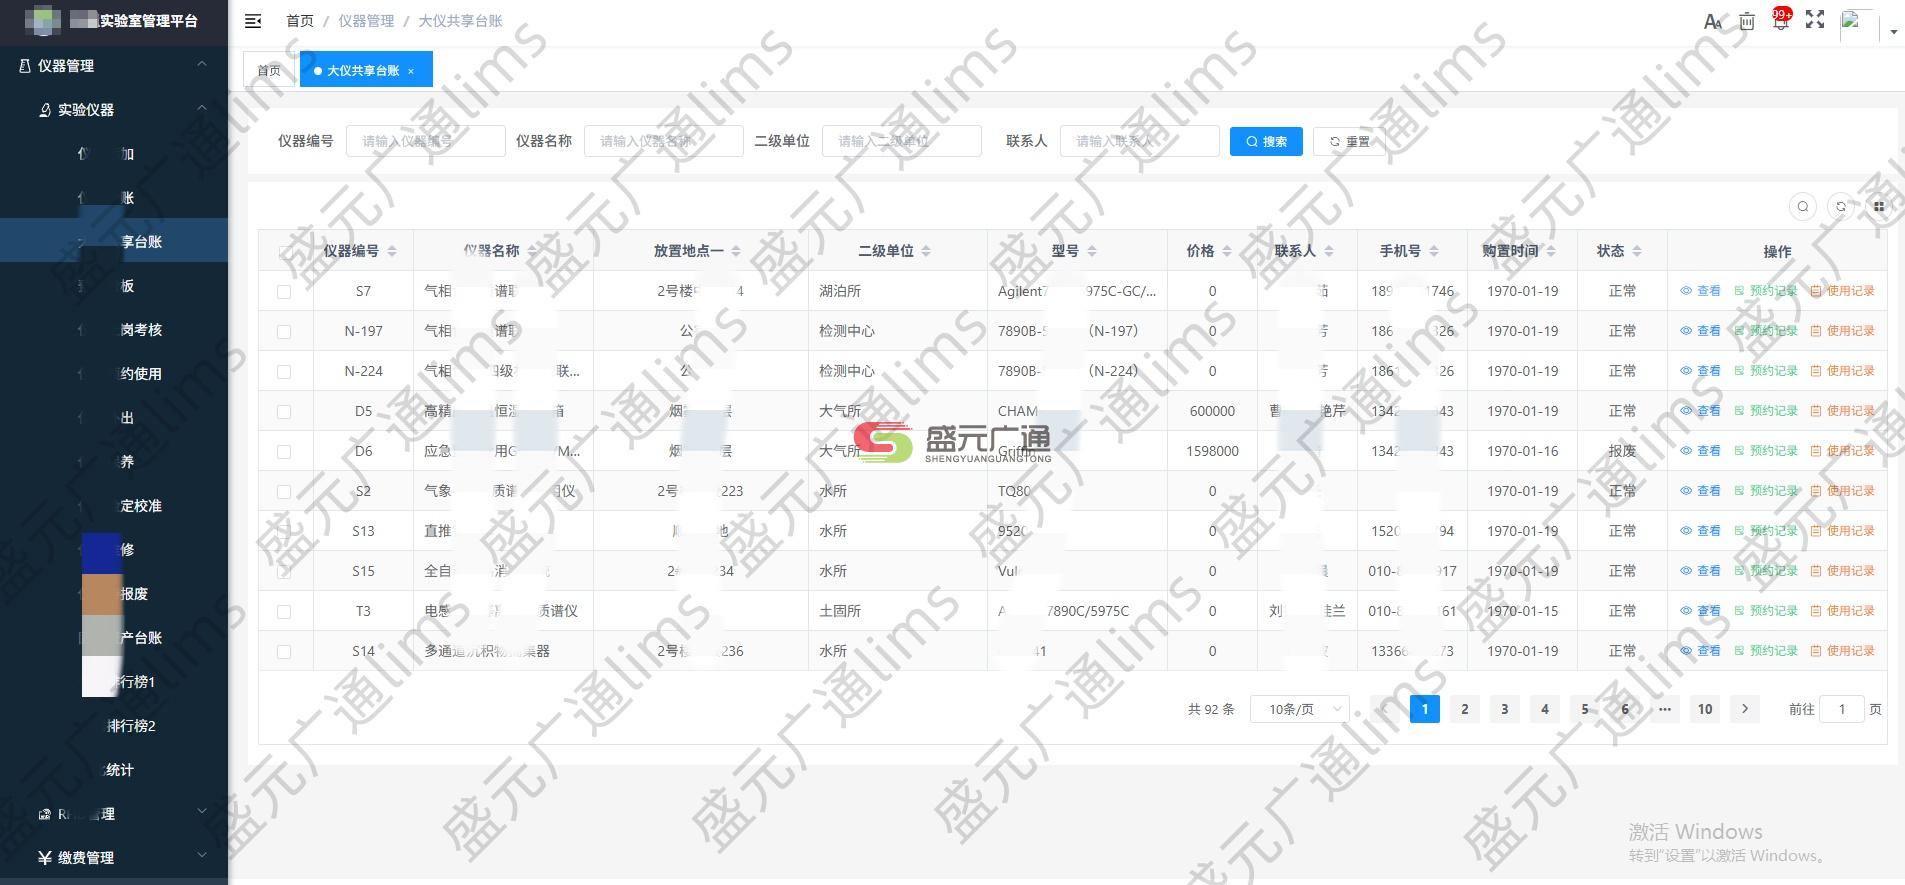Click the trash icon in top bar

(x=1747, y=21)
